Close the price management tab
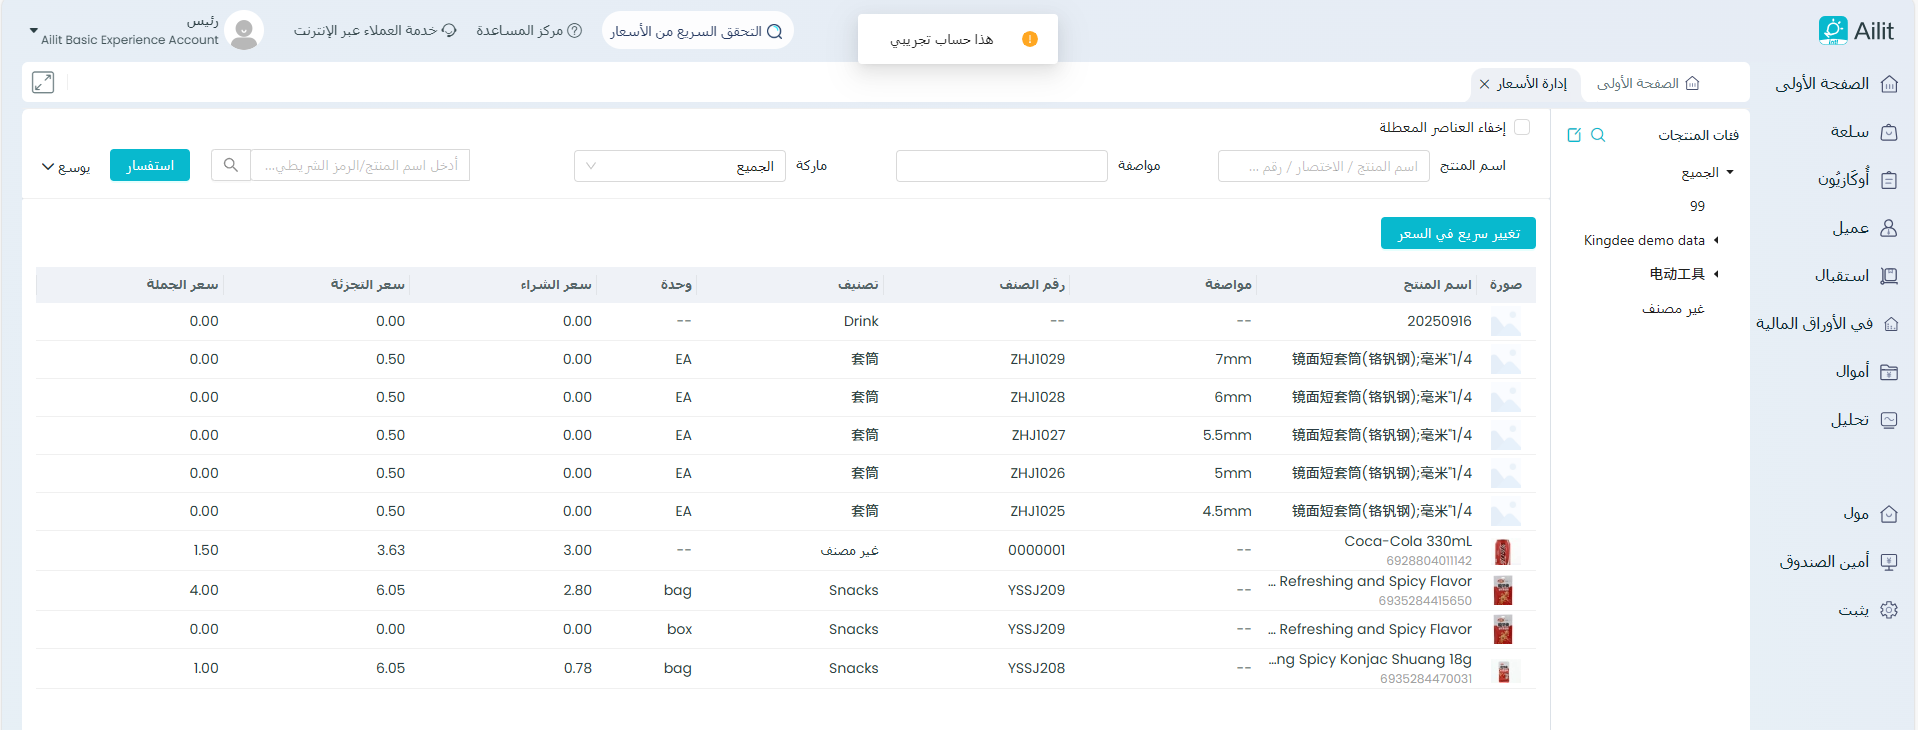 (1485, 84)
